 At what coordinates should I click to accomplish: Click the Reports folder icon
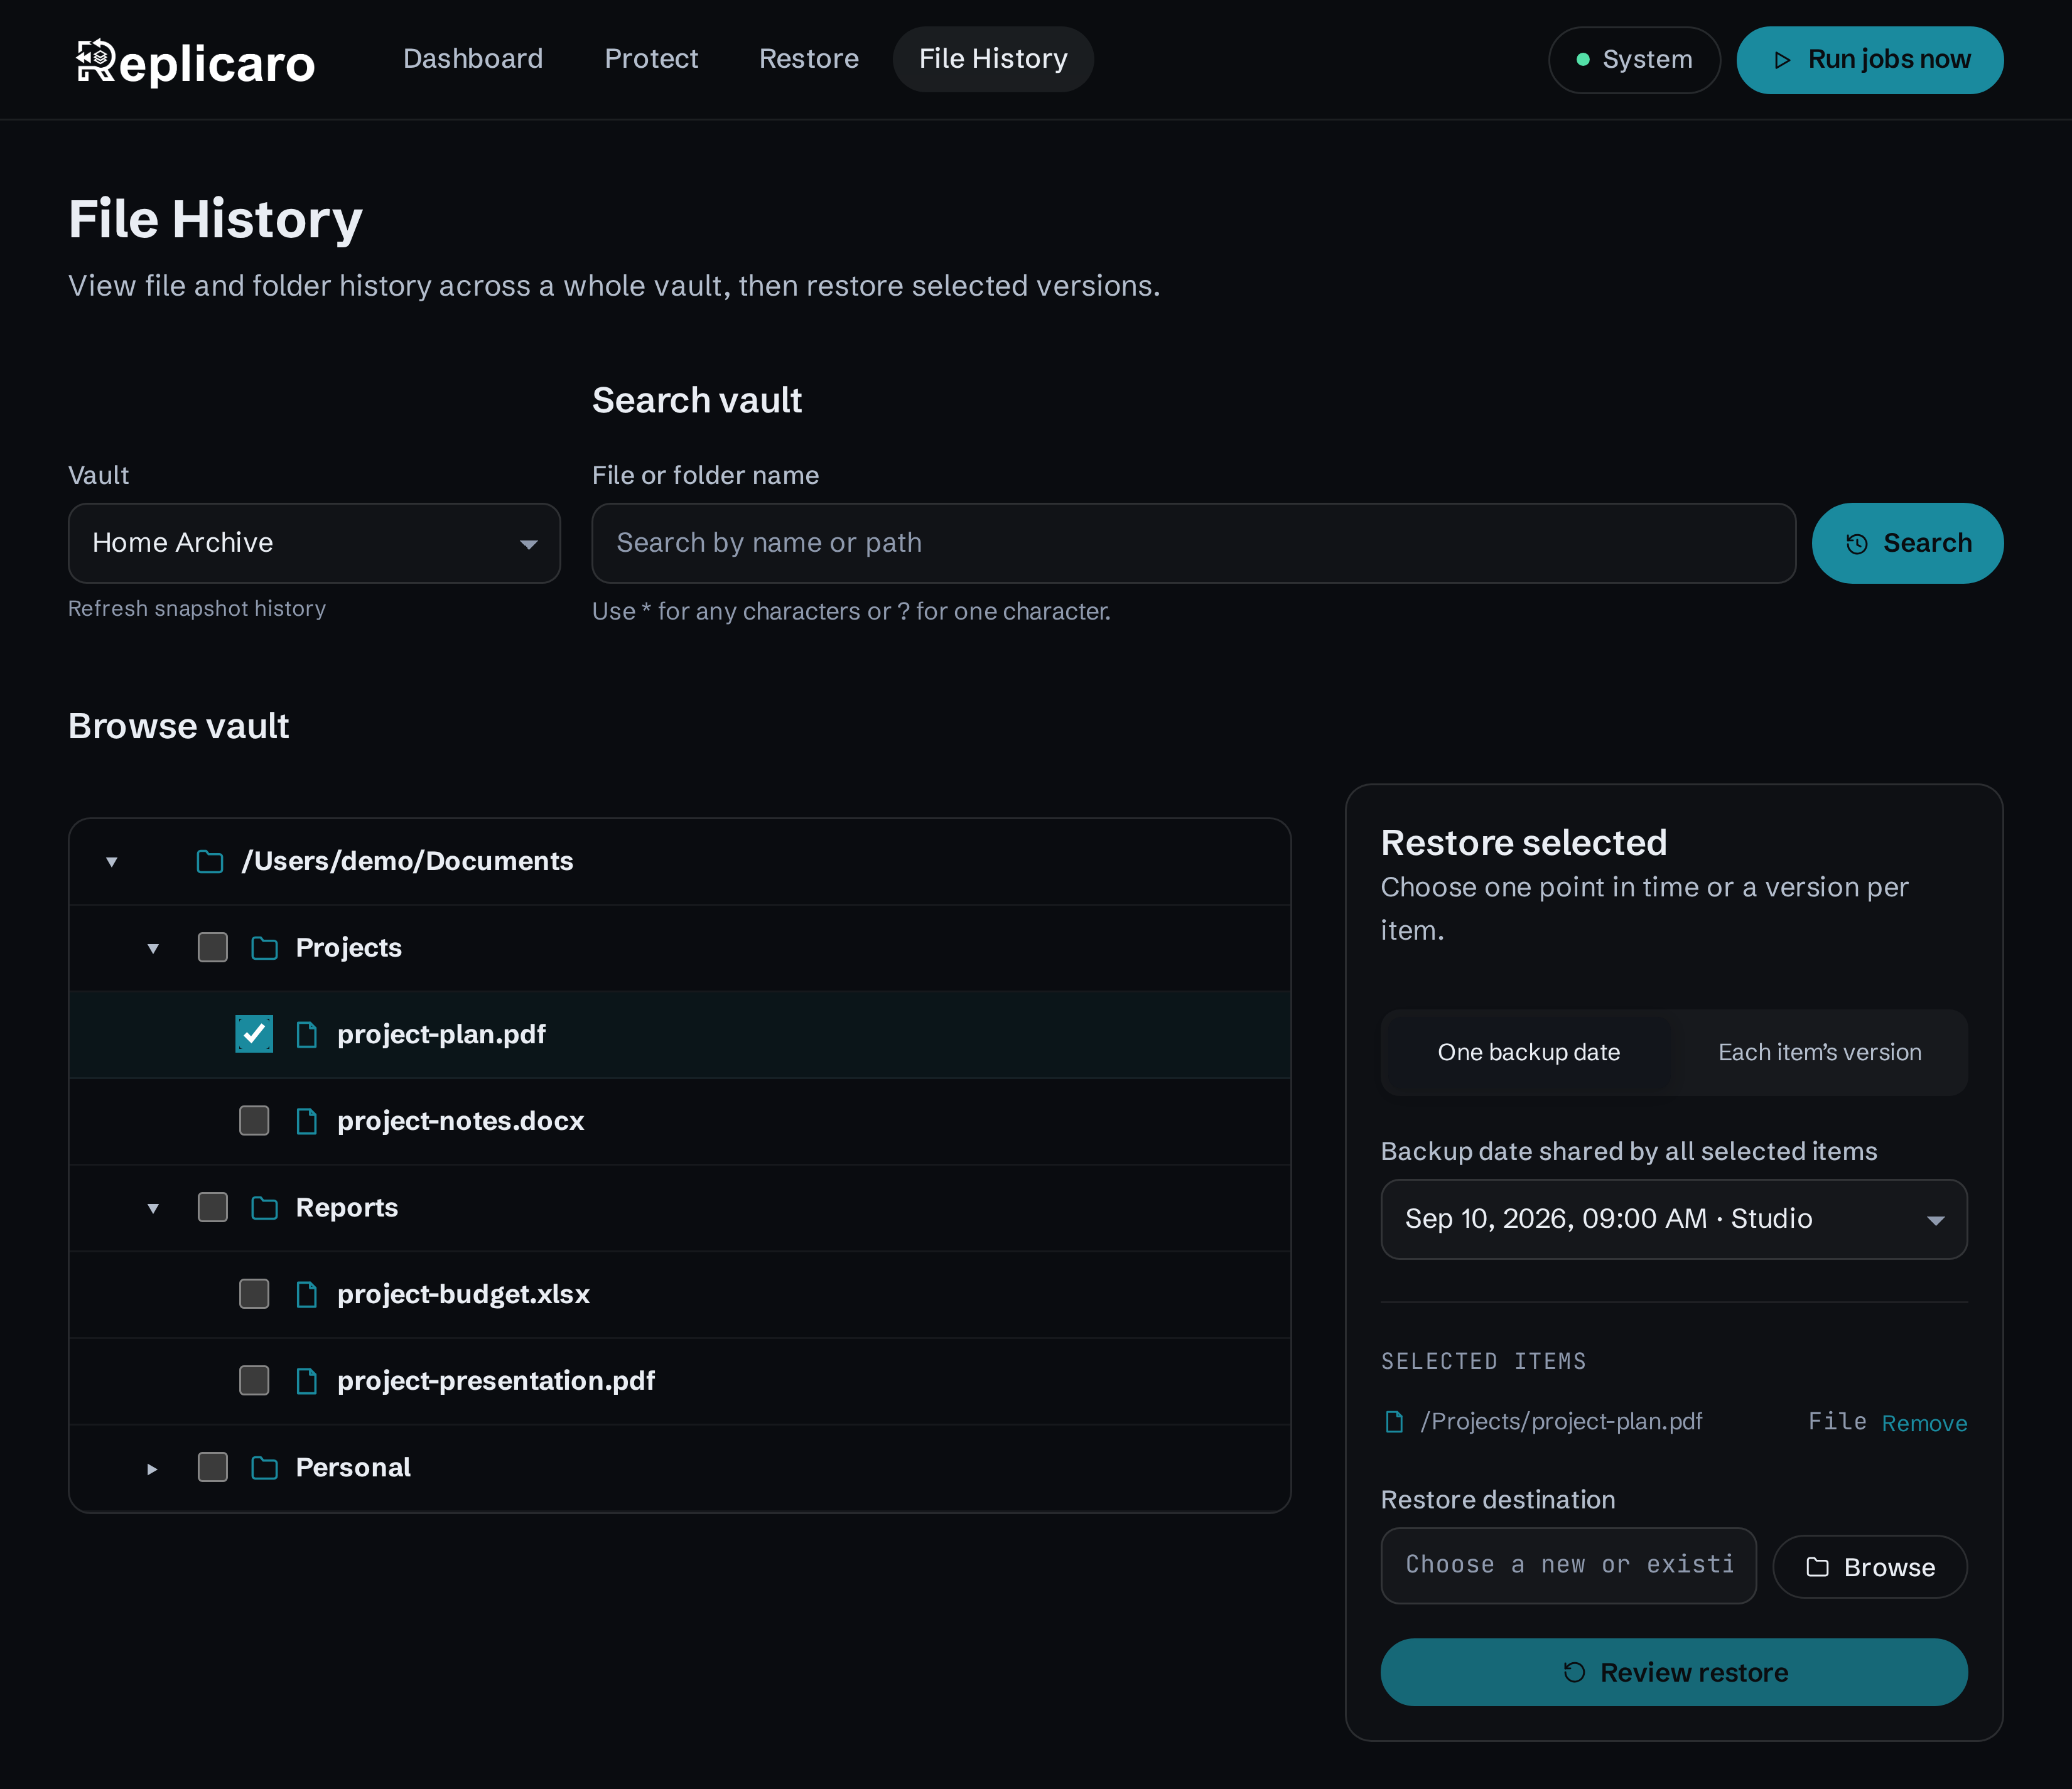264,1208
